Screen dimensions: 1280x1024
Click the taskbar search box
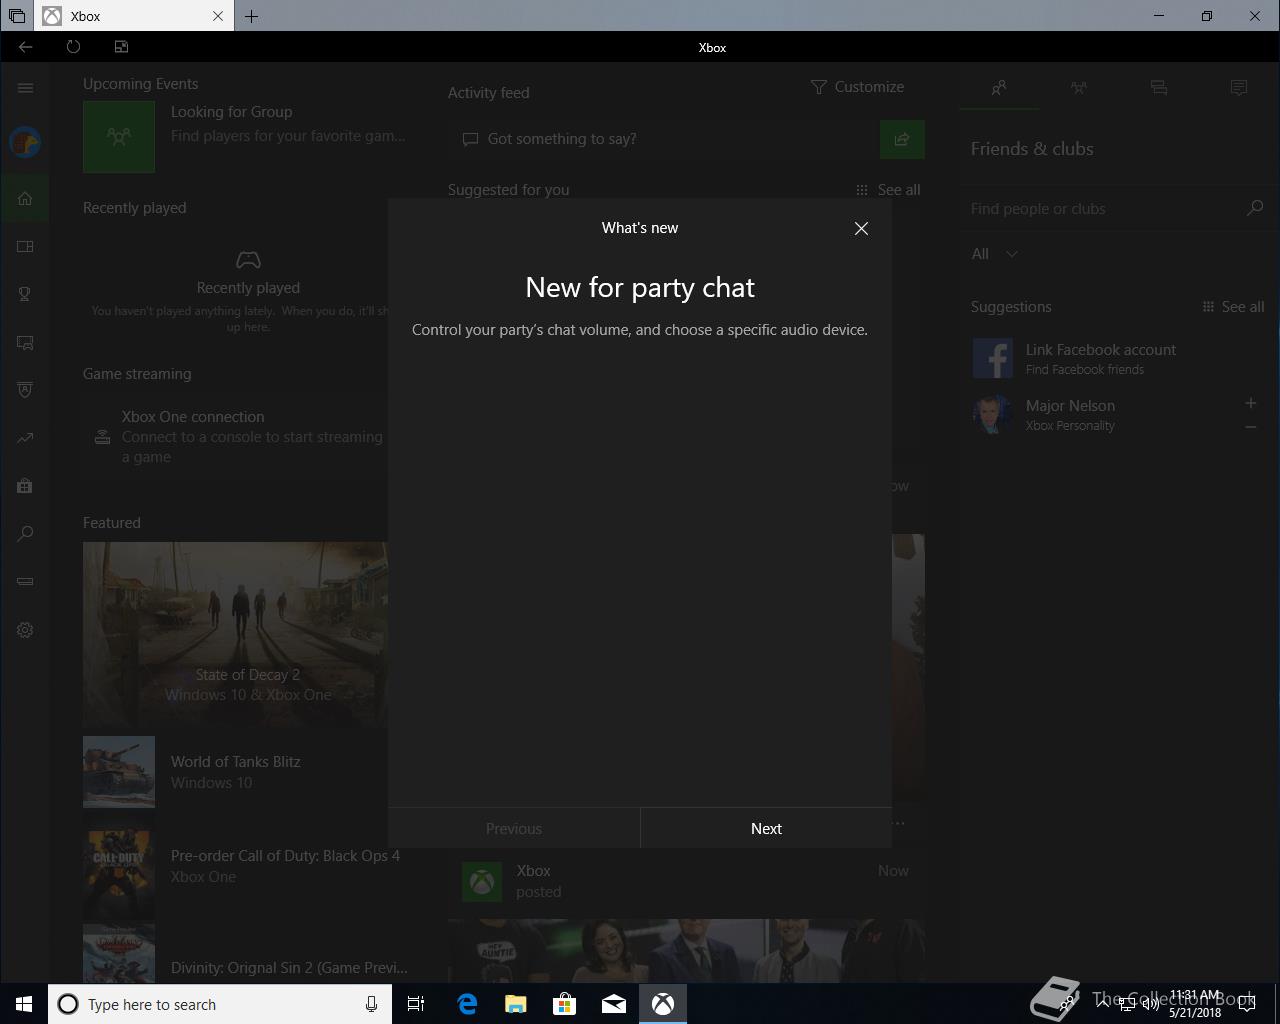click(x=219, y=1004)
